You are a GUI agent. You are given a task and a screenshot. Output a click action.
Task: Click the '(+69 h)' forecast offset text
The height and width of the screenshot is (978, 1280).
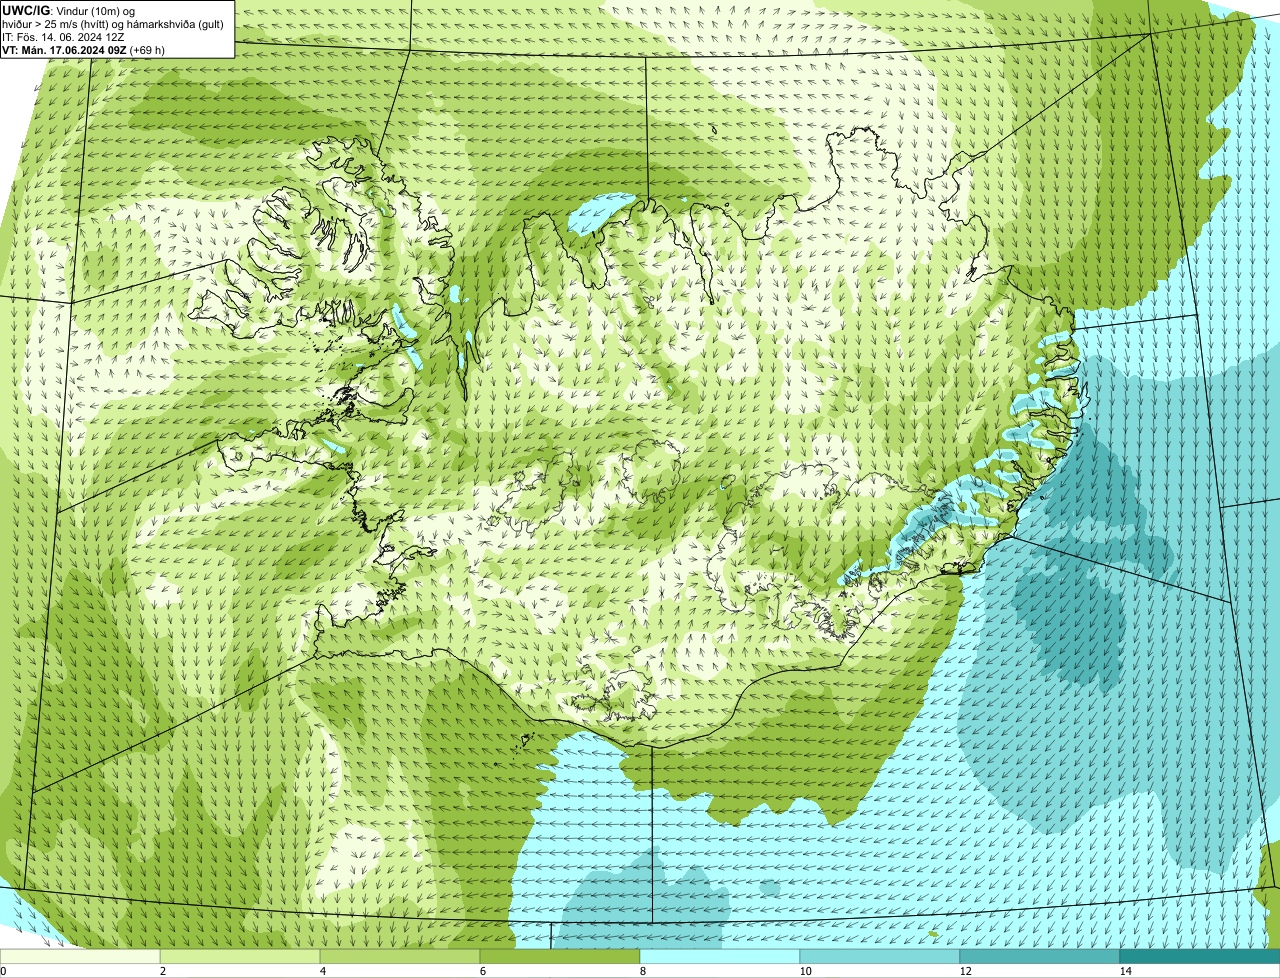coord(147,50)
